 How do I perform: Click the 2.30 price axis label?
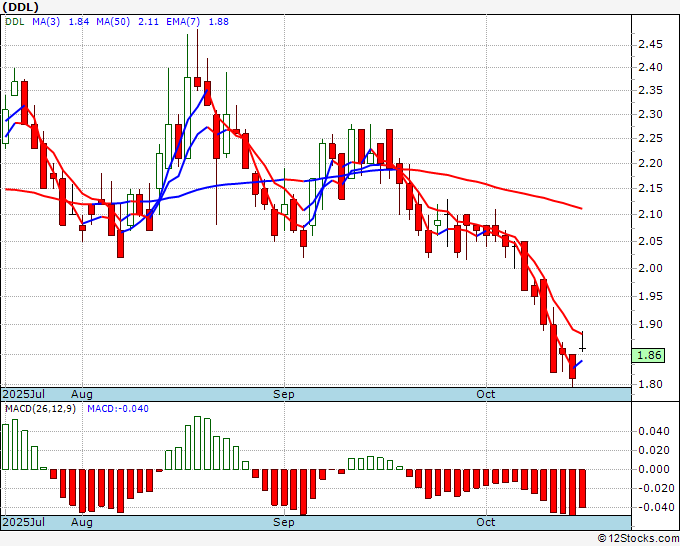pyautogui.click(x=650, y=114)
